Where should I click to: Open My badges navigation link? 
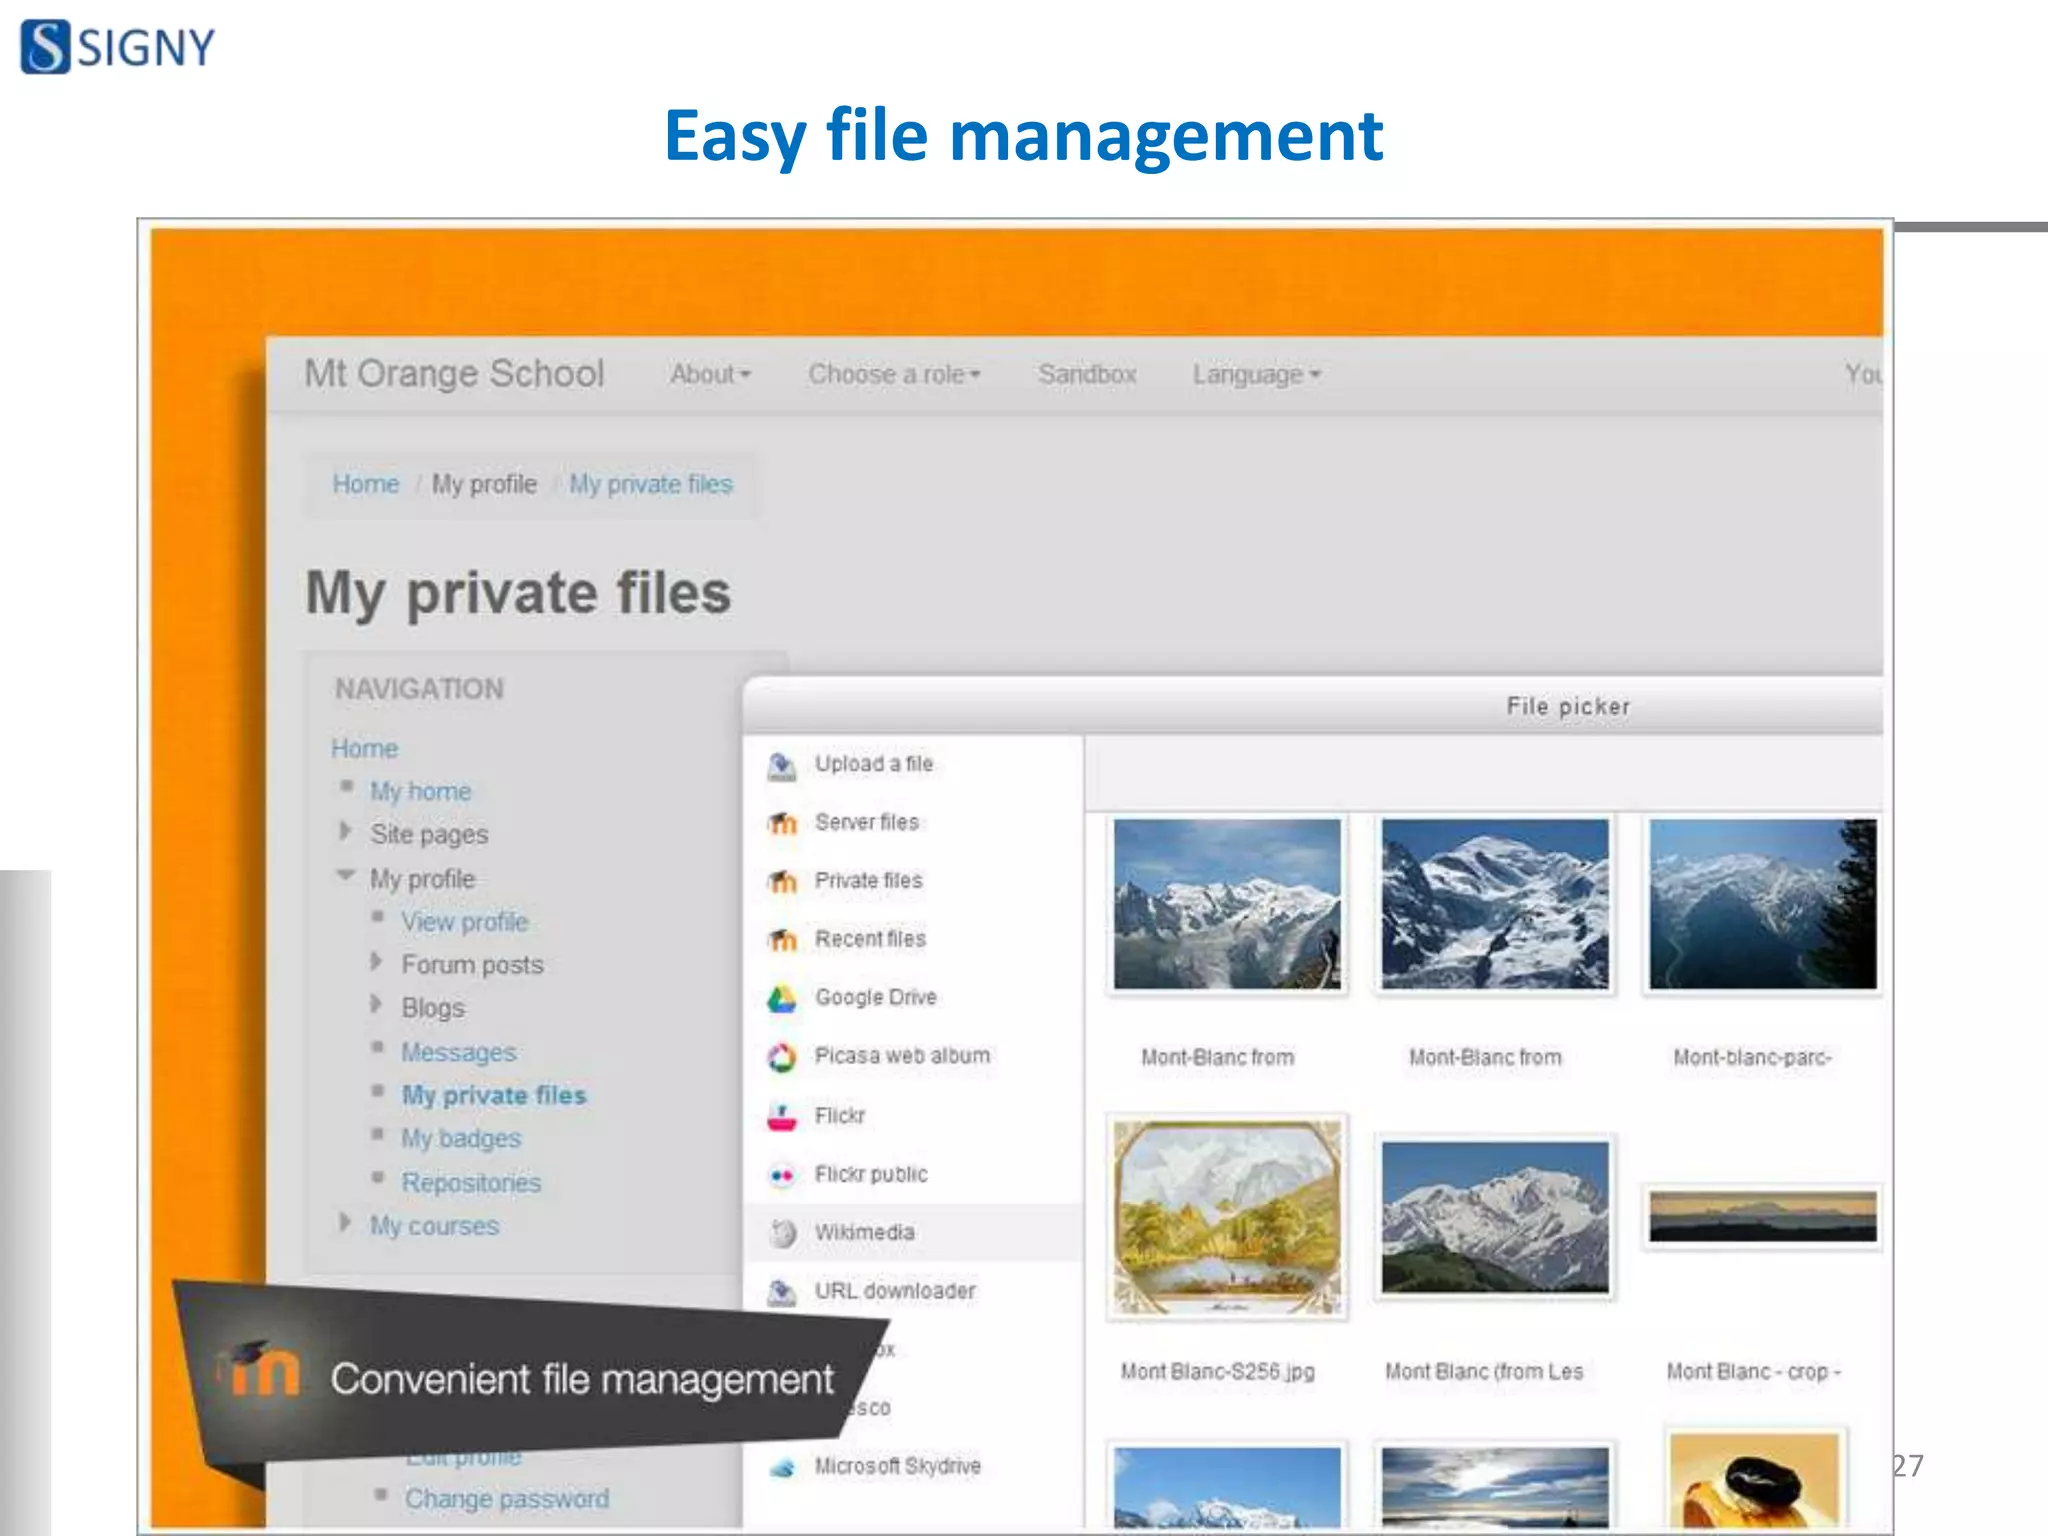click(461, 1139)
